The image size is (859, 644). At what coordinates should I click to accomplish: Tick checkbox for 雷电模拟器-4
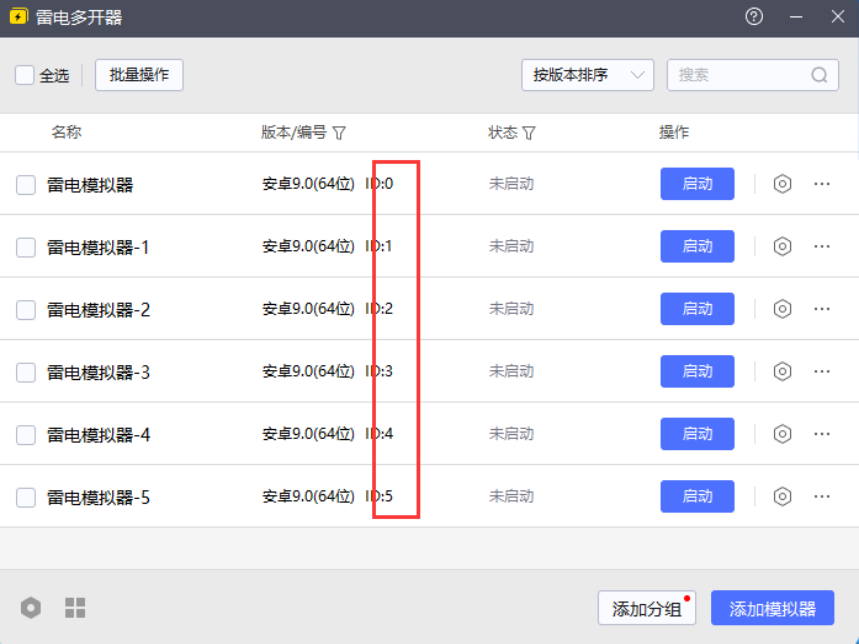[x=26, y=435]
